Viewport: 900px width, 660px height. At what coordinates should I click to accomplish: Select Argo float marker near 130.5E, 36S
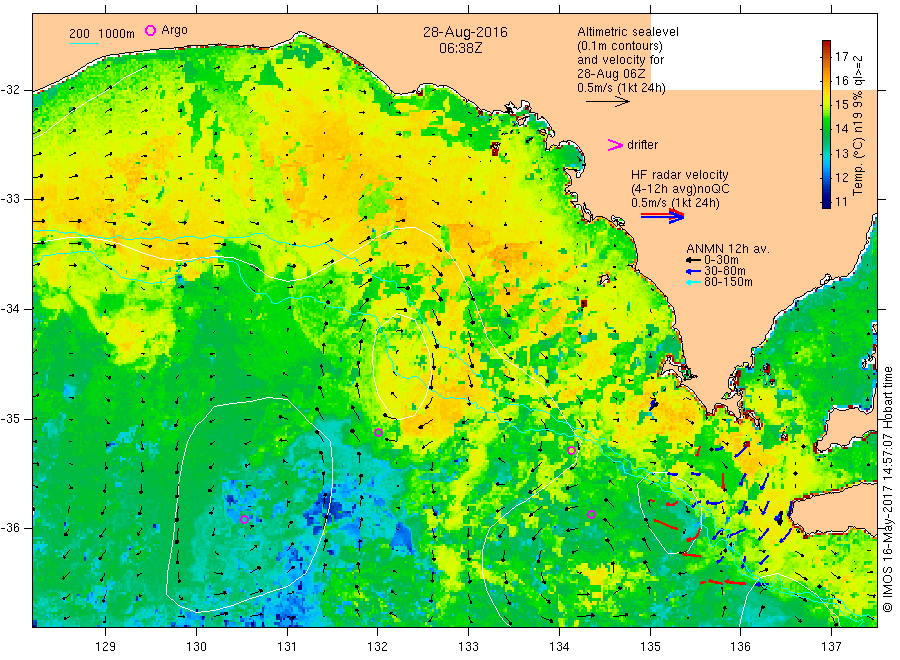[244, 519]
